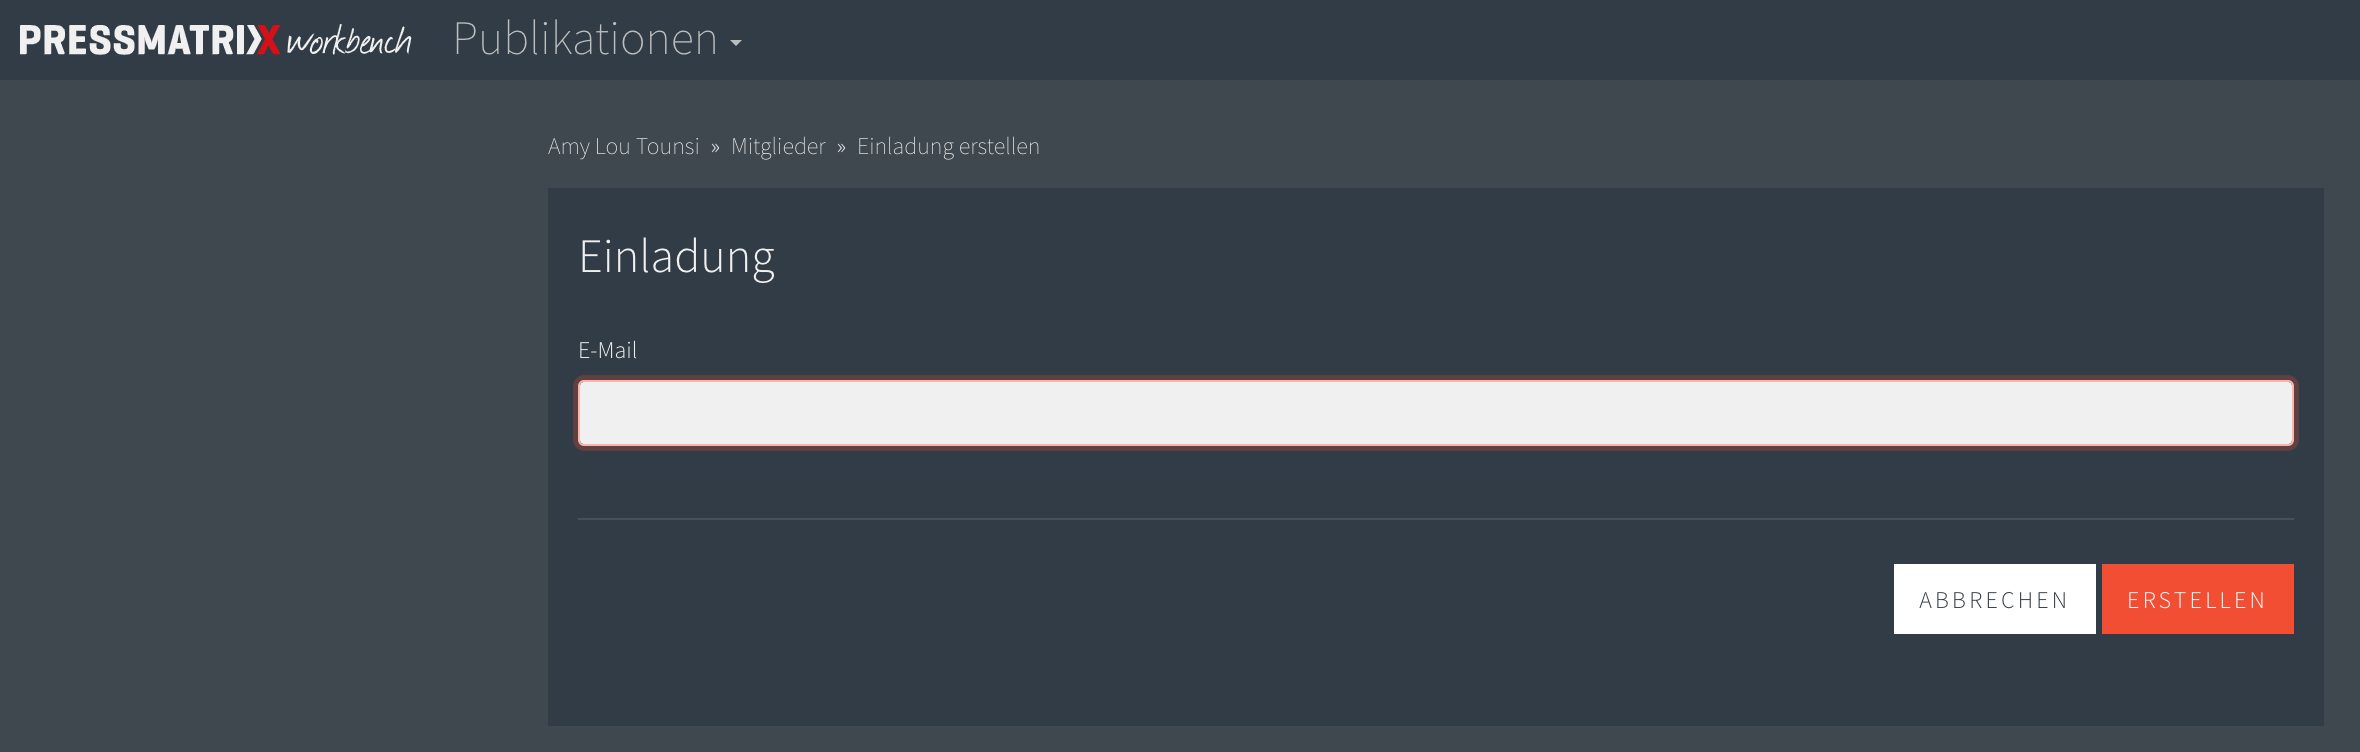Open the Publikationen dropdown menu

coord(597,40)
